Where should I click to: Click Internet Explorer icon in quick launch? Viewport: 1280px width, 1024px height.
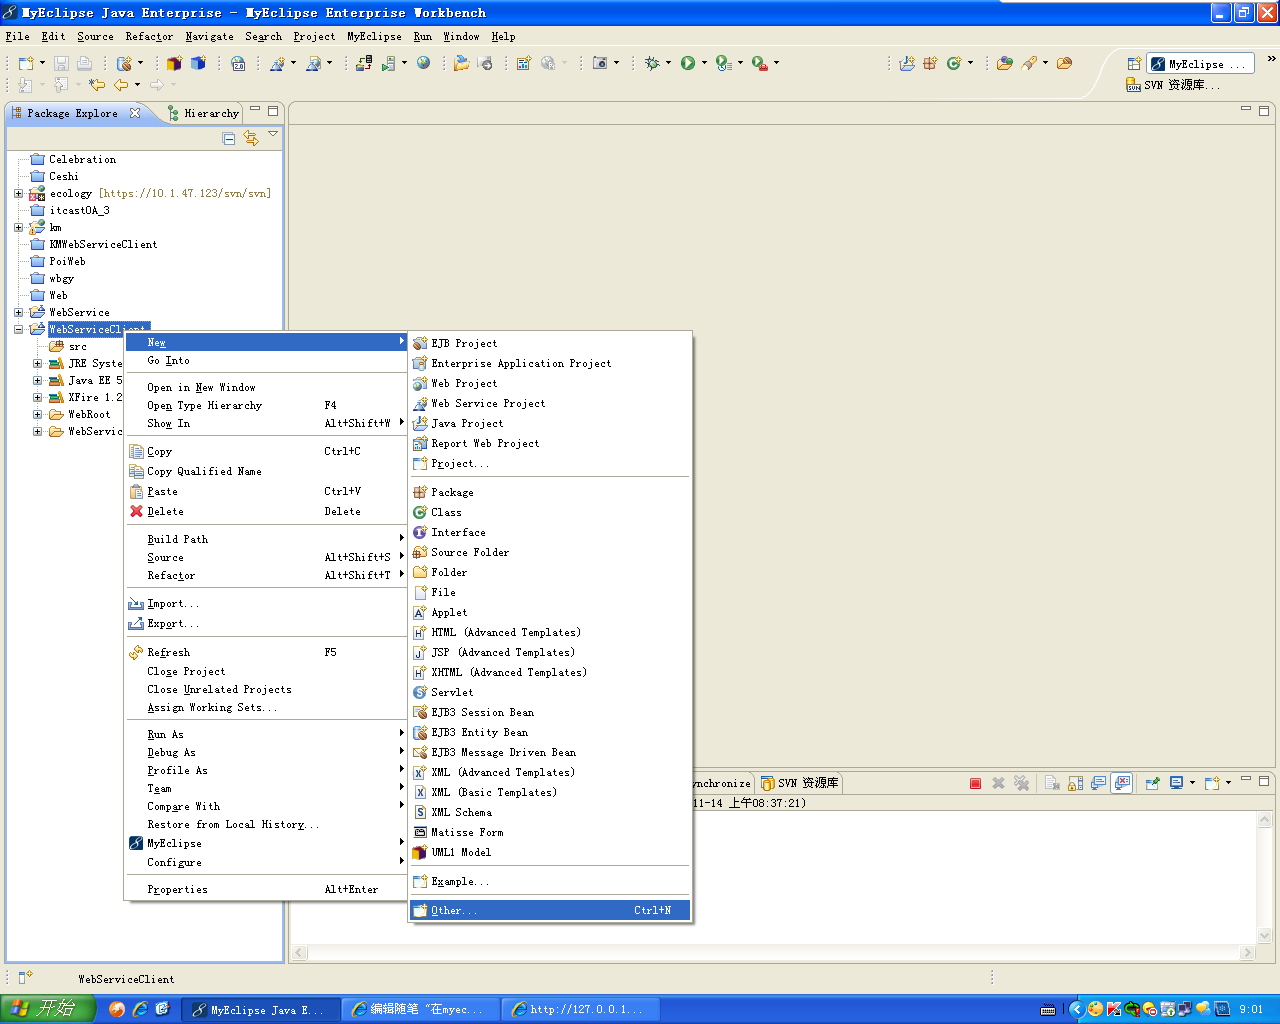pyautogui.click(x=140, y=1009)
